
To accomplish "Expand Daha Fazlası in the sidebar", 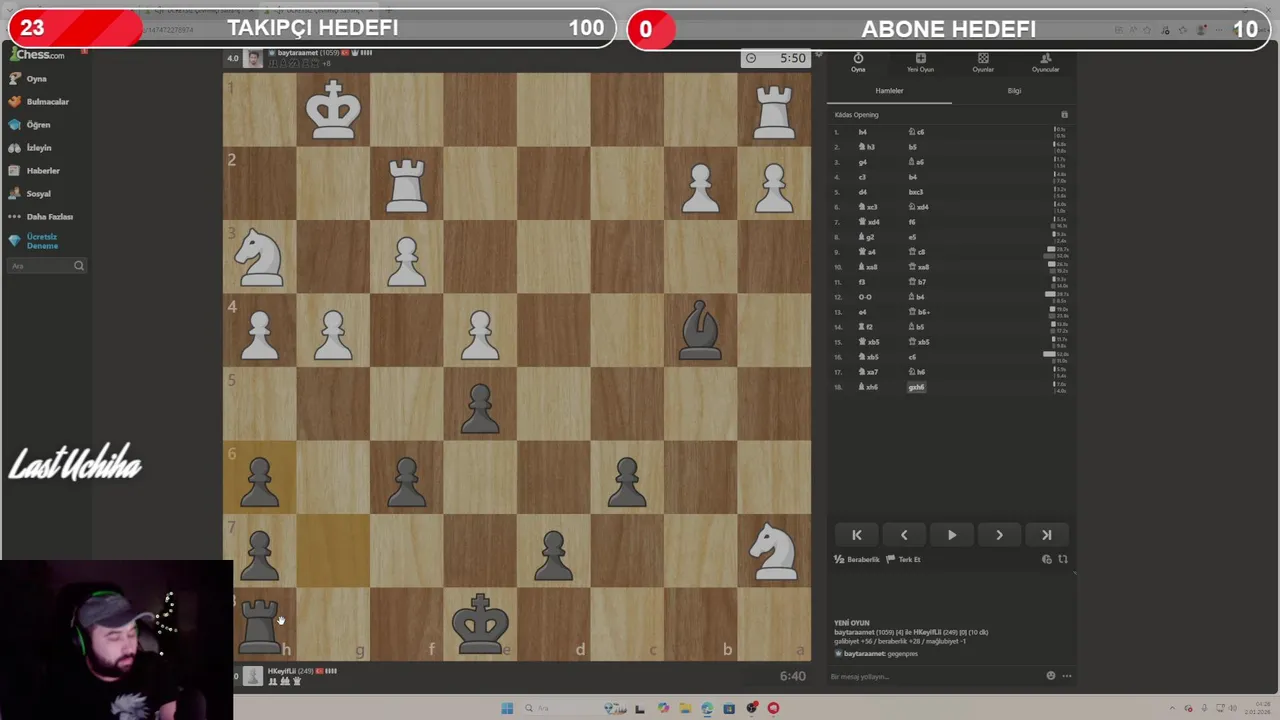I will 41,216.
